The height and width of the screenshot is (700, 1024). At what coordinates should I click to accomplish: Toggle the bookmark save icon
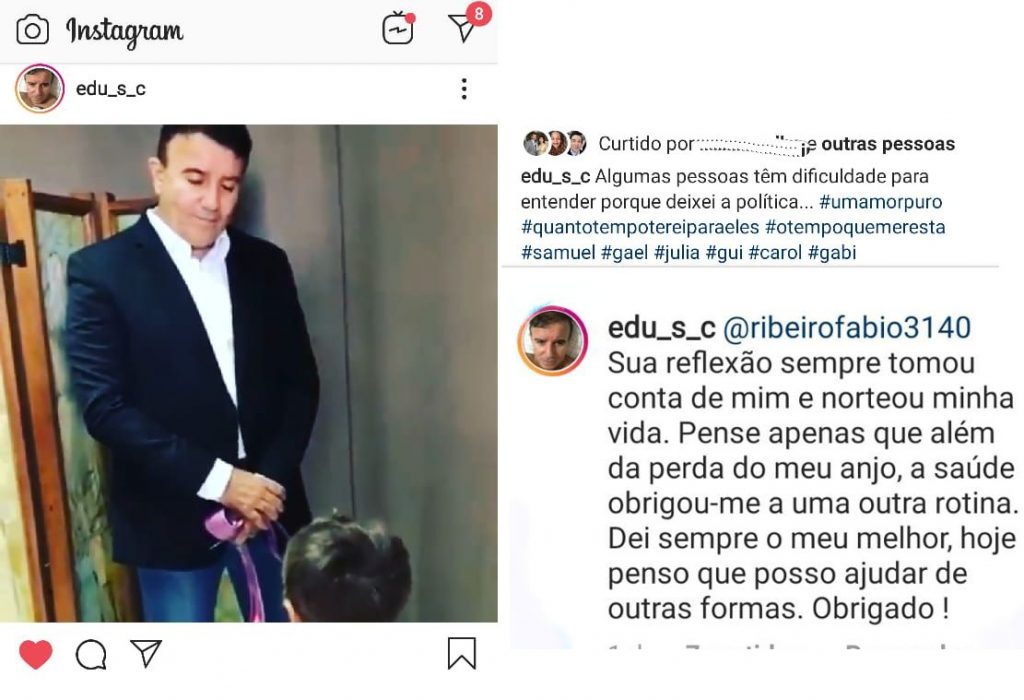coord(461,654)
